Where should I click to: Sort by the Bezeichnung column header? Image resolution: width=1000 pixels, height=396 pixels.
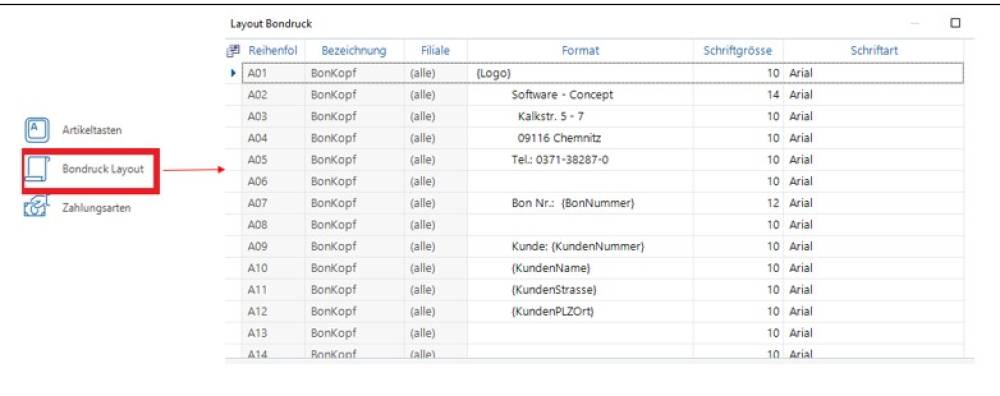point(354,50)
